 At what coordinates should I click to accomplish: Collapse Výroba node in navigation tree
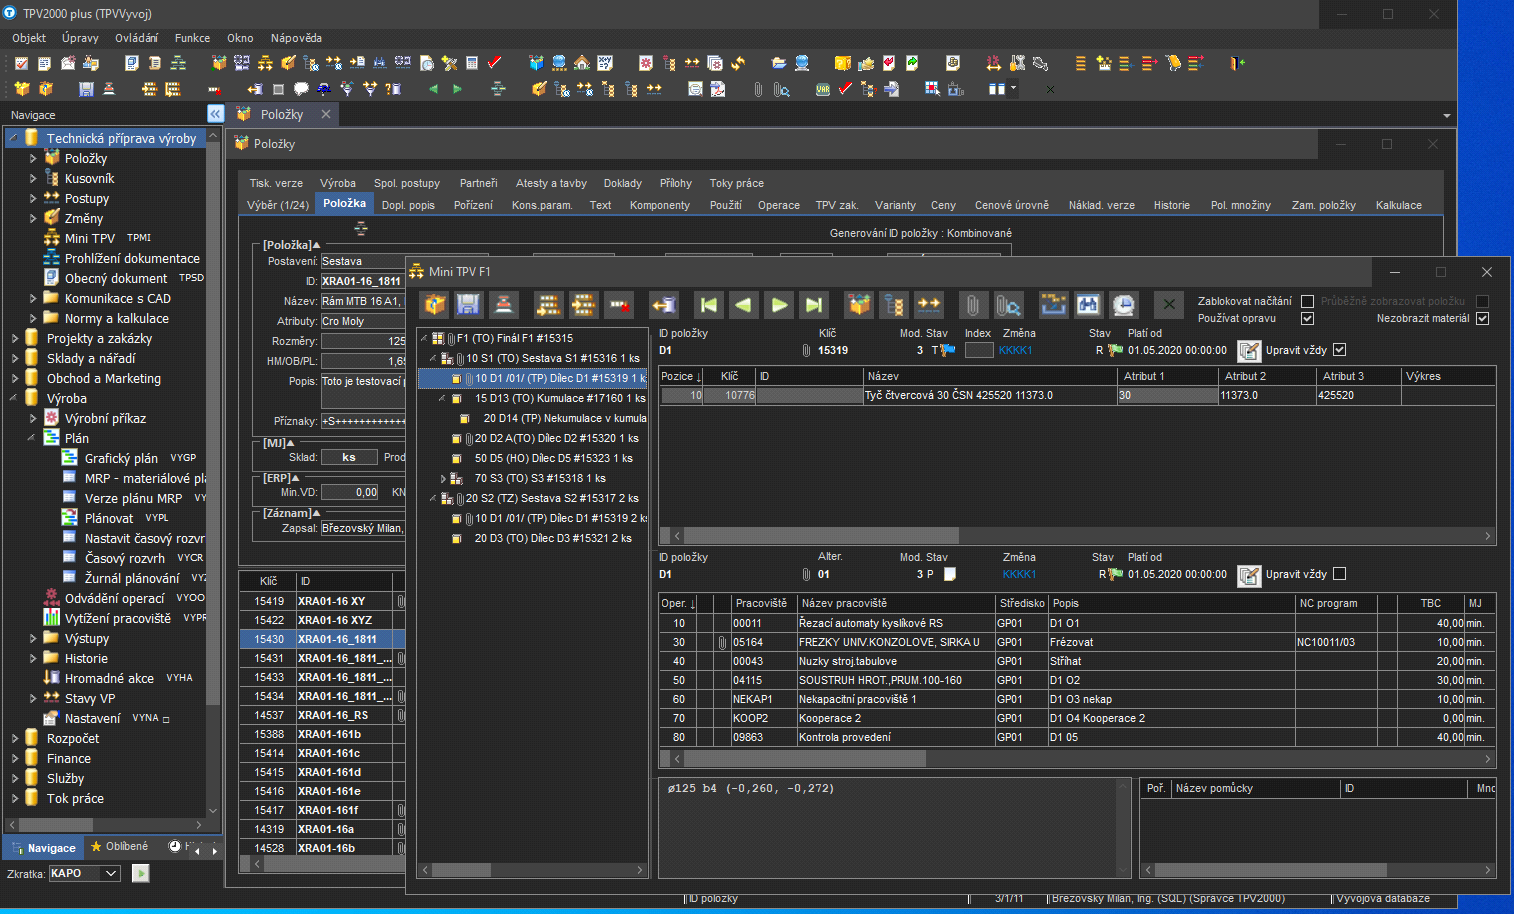tap(15, 398)
